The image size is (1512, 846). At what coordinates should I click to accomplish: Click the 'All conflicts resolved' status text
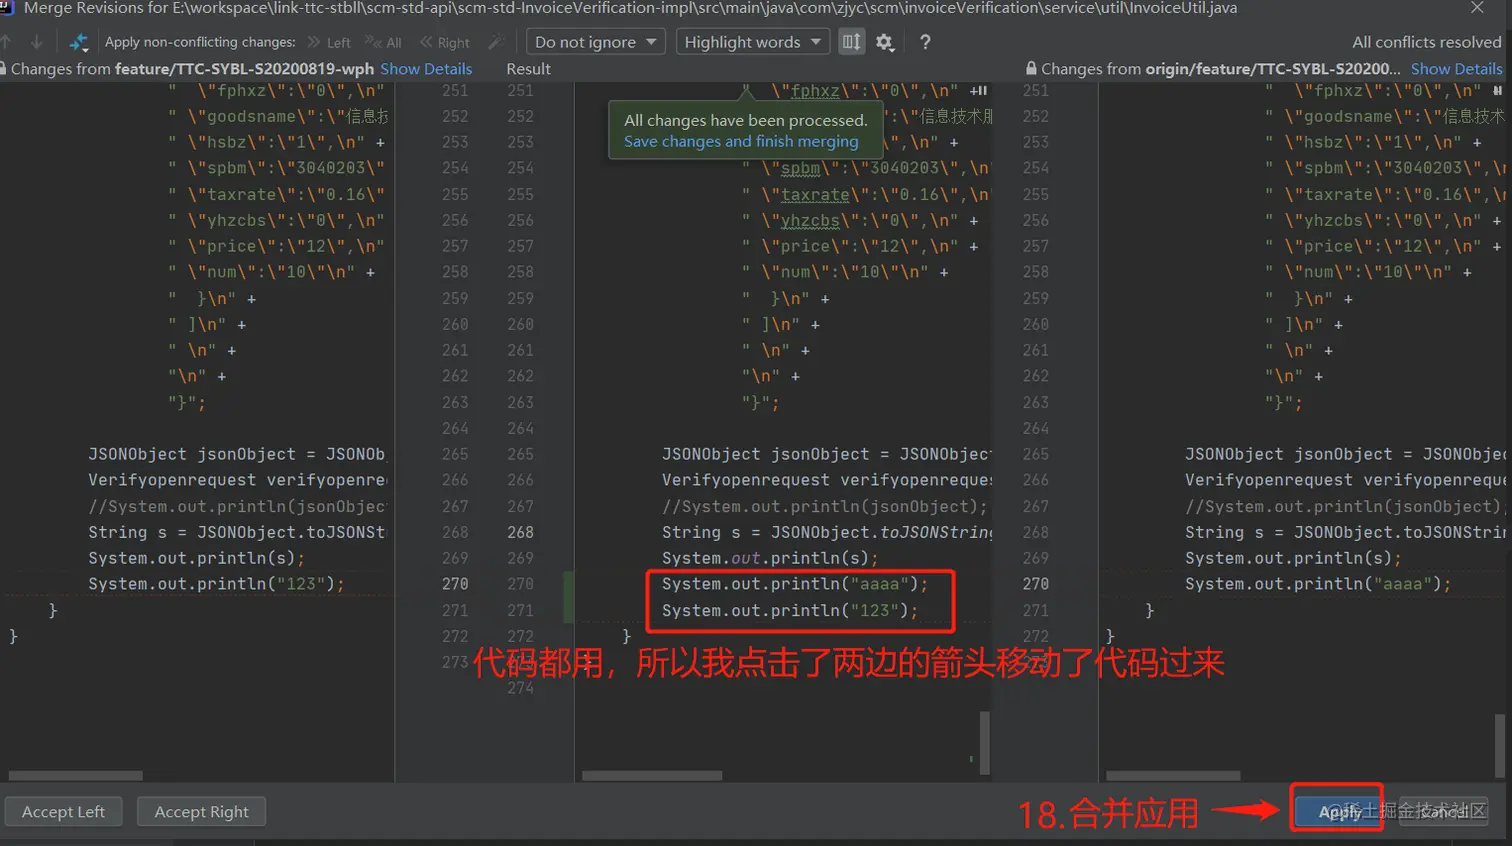point(1427,42)
